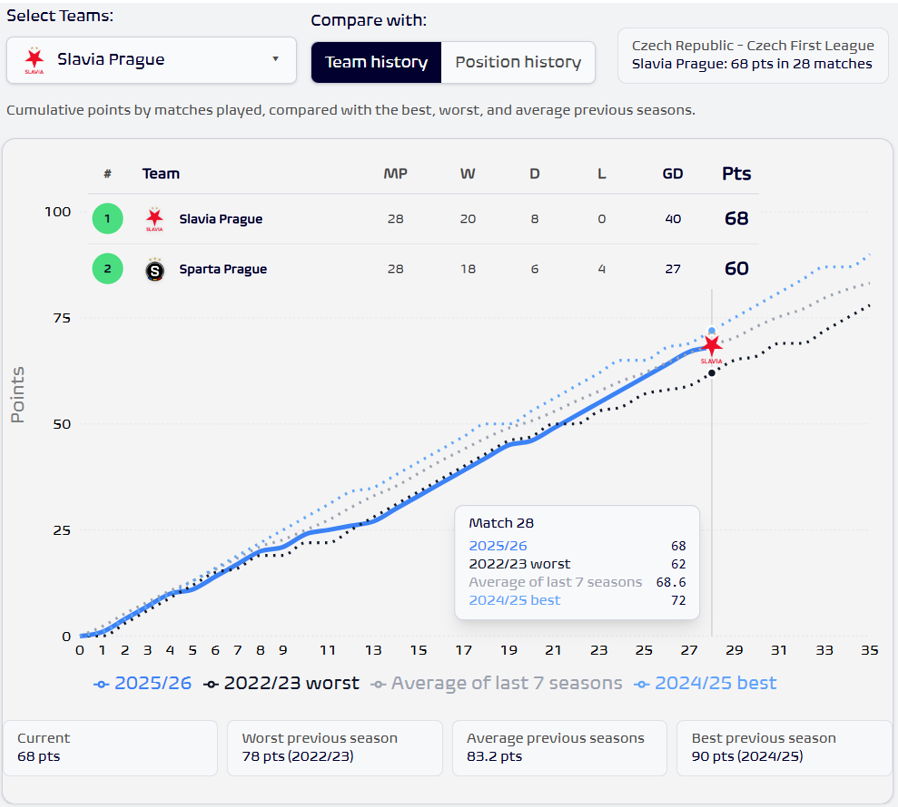This screenshot has height=807, width=898.
Task: Click the highlighted blue data point at match 28
Action: pyautogui.click(x=710, y=330)
